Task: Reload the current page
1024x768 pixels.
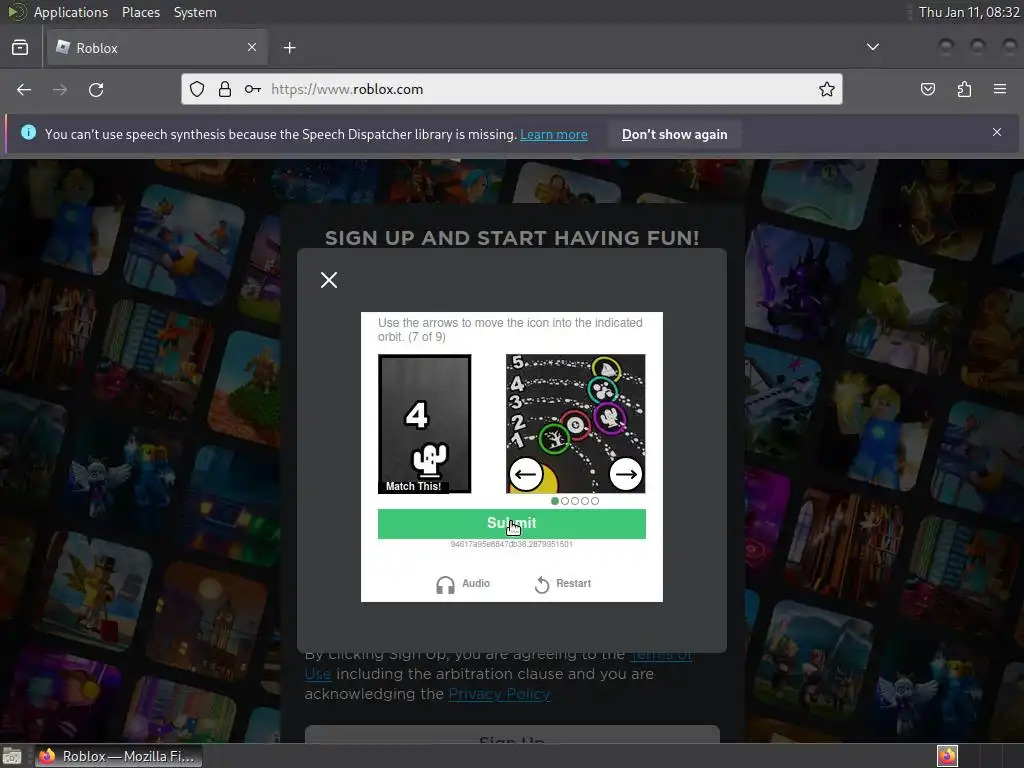Action: tap(96, 89)
